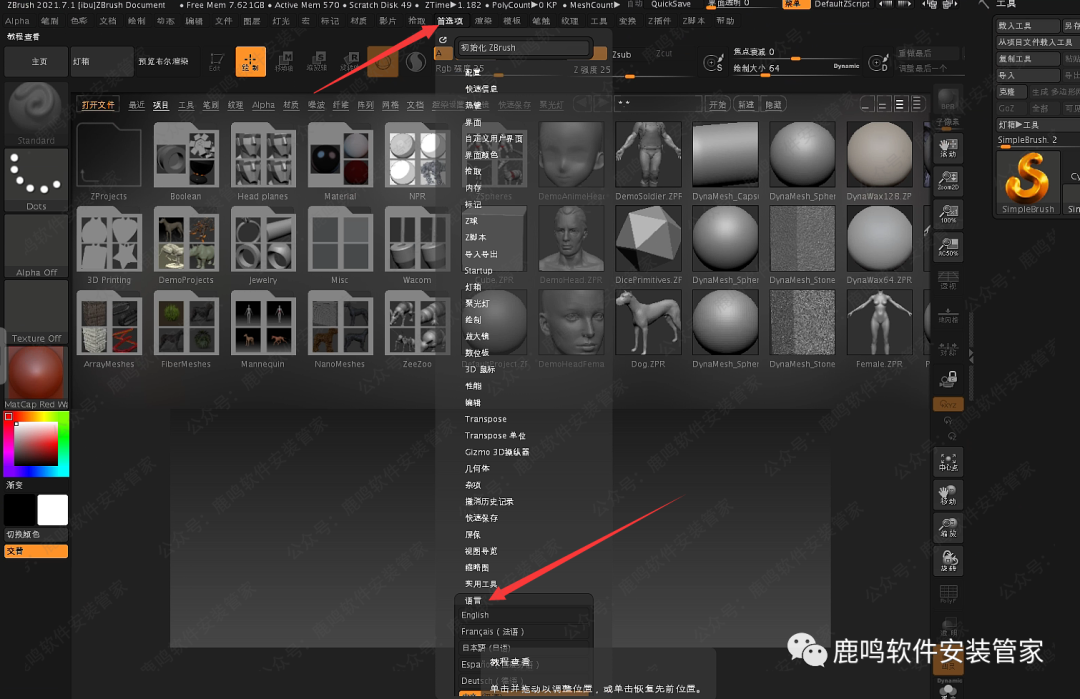Click the BPR render button icon
Screen dimensions: 1080x699
point(946,100)
